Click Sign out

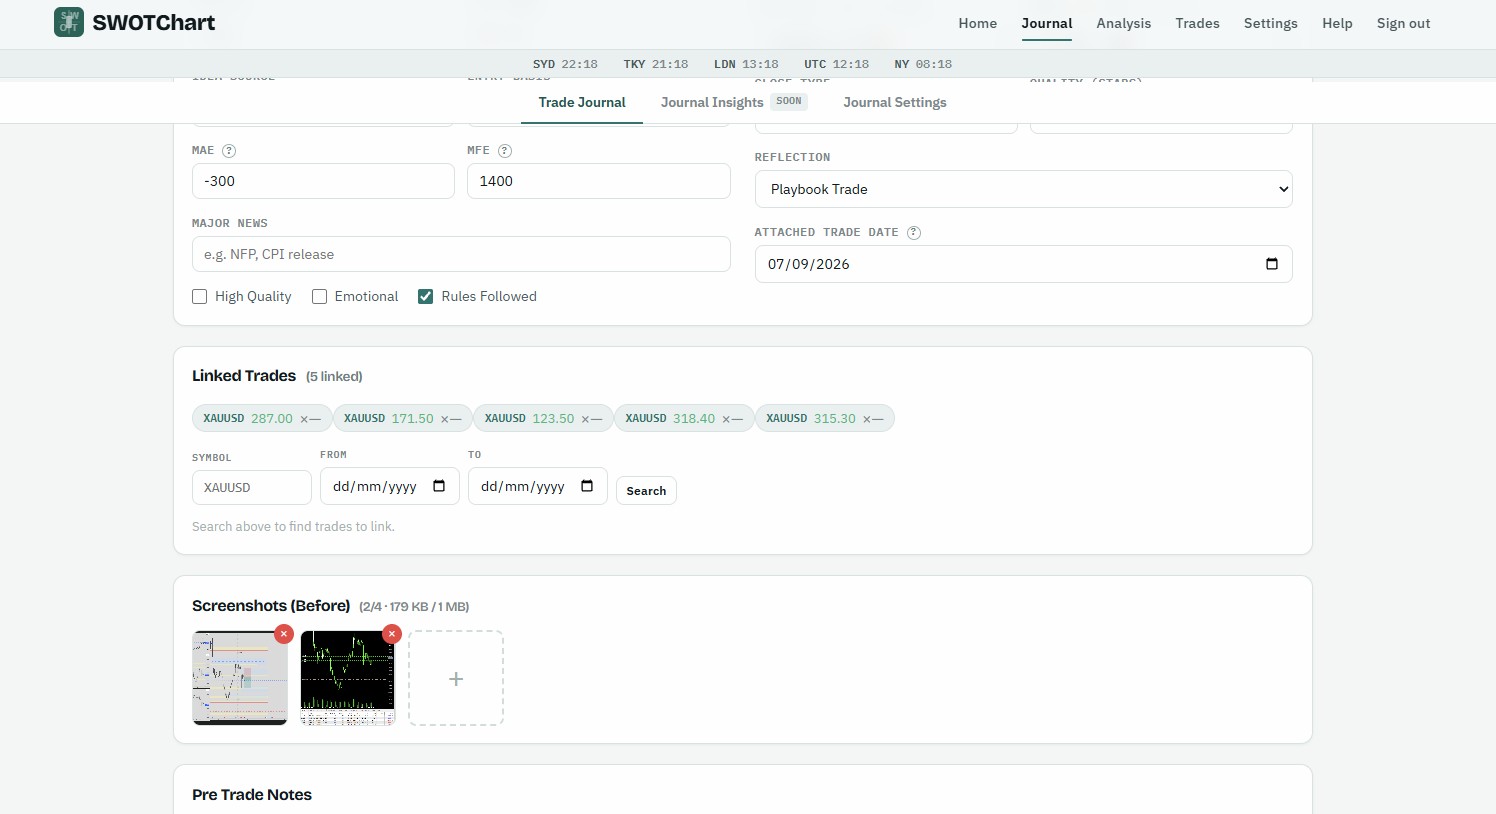(x=1404, y=23)
